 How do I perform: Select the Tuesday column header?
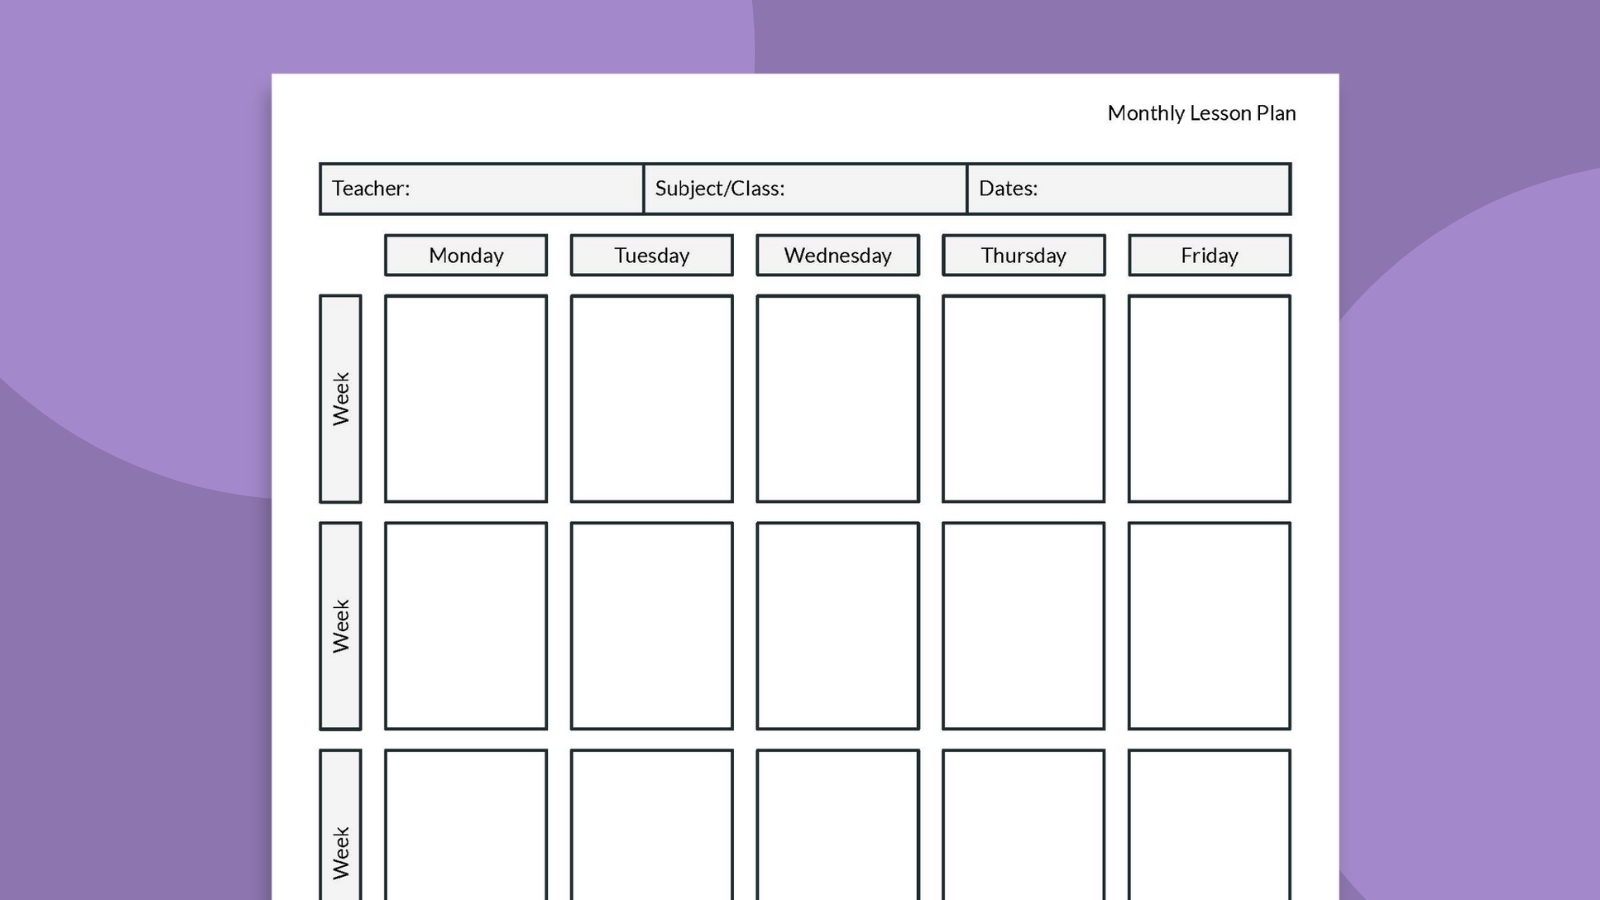click(x=651, y=255)
